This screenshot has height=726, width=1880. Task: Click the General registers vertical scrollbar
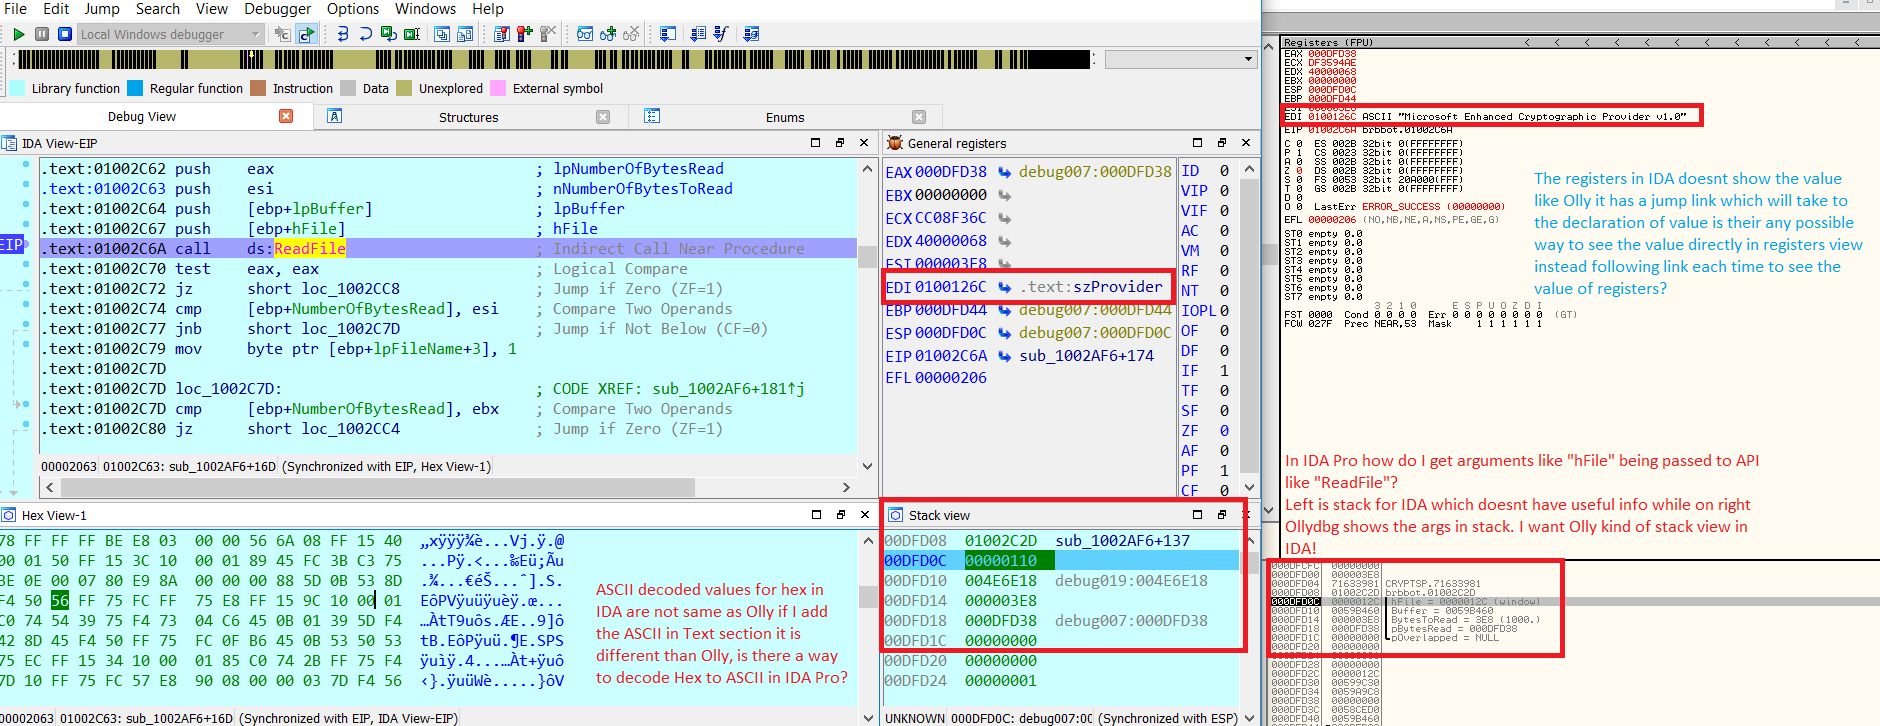(x=1249, y=325)
